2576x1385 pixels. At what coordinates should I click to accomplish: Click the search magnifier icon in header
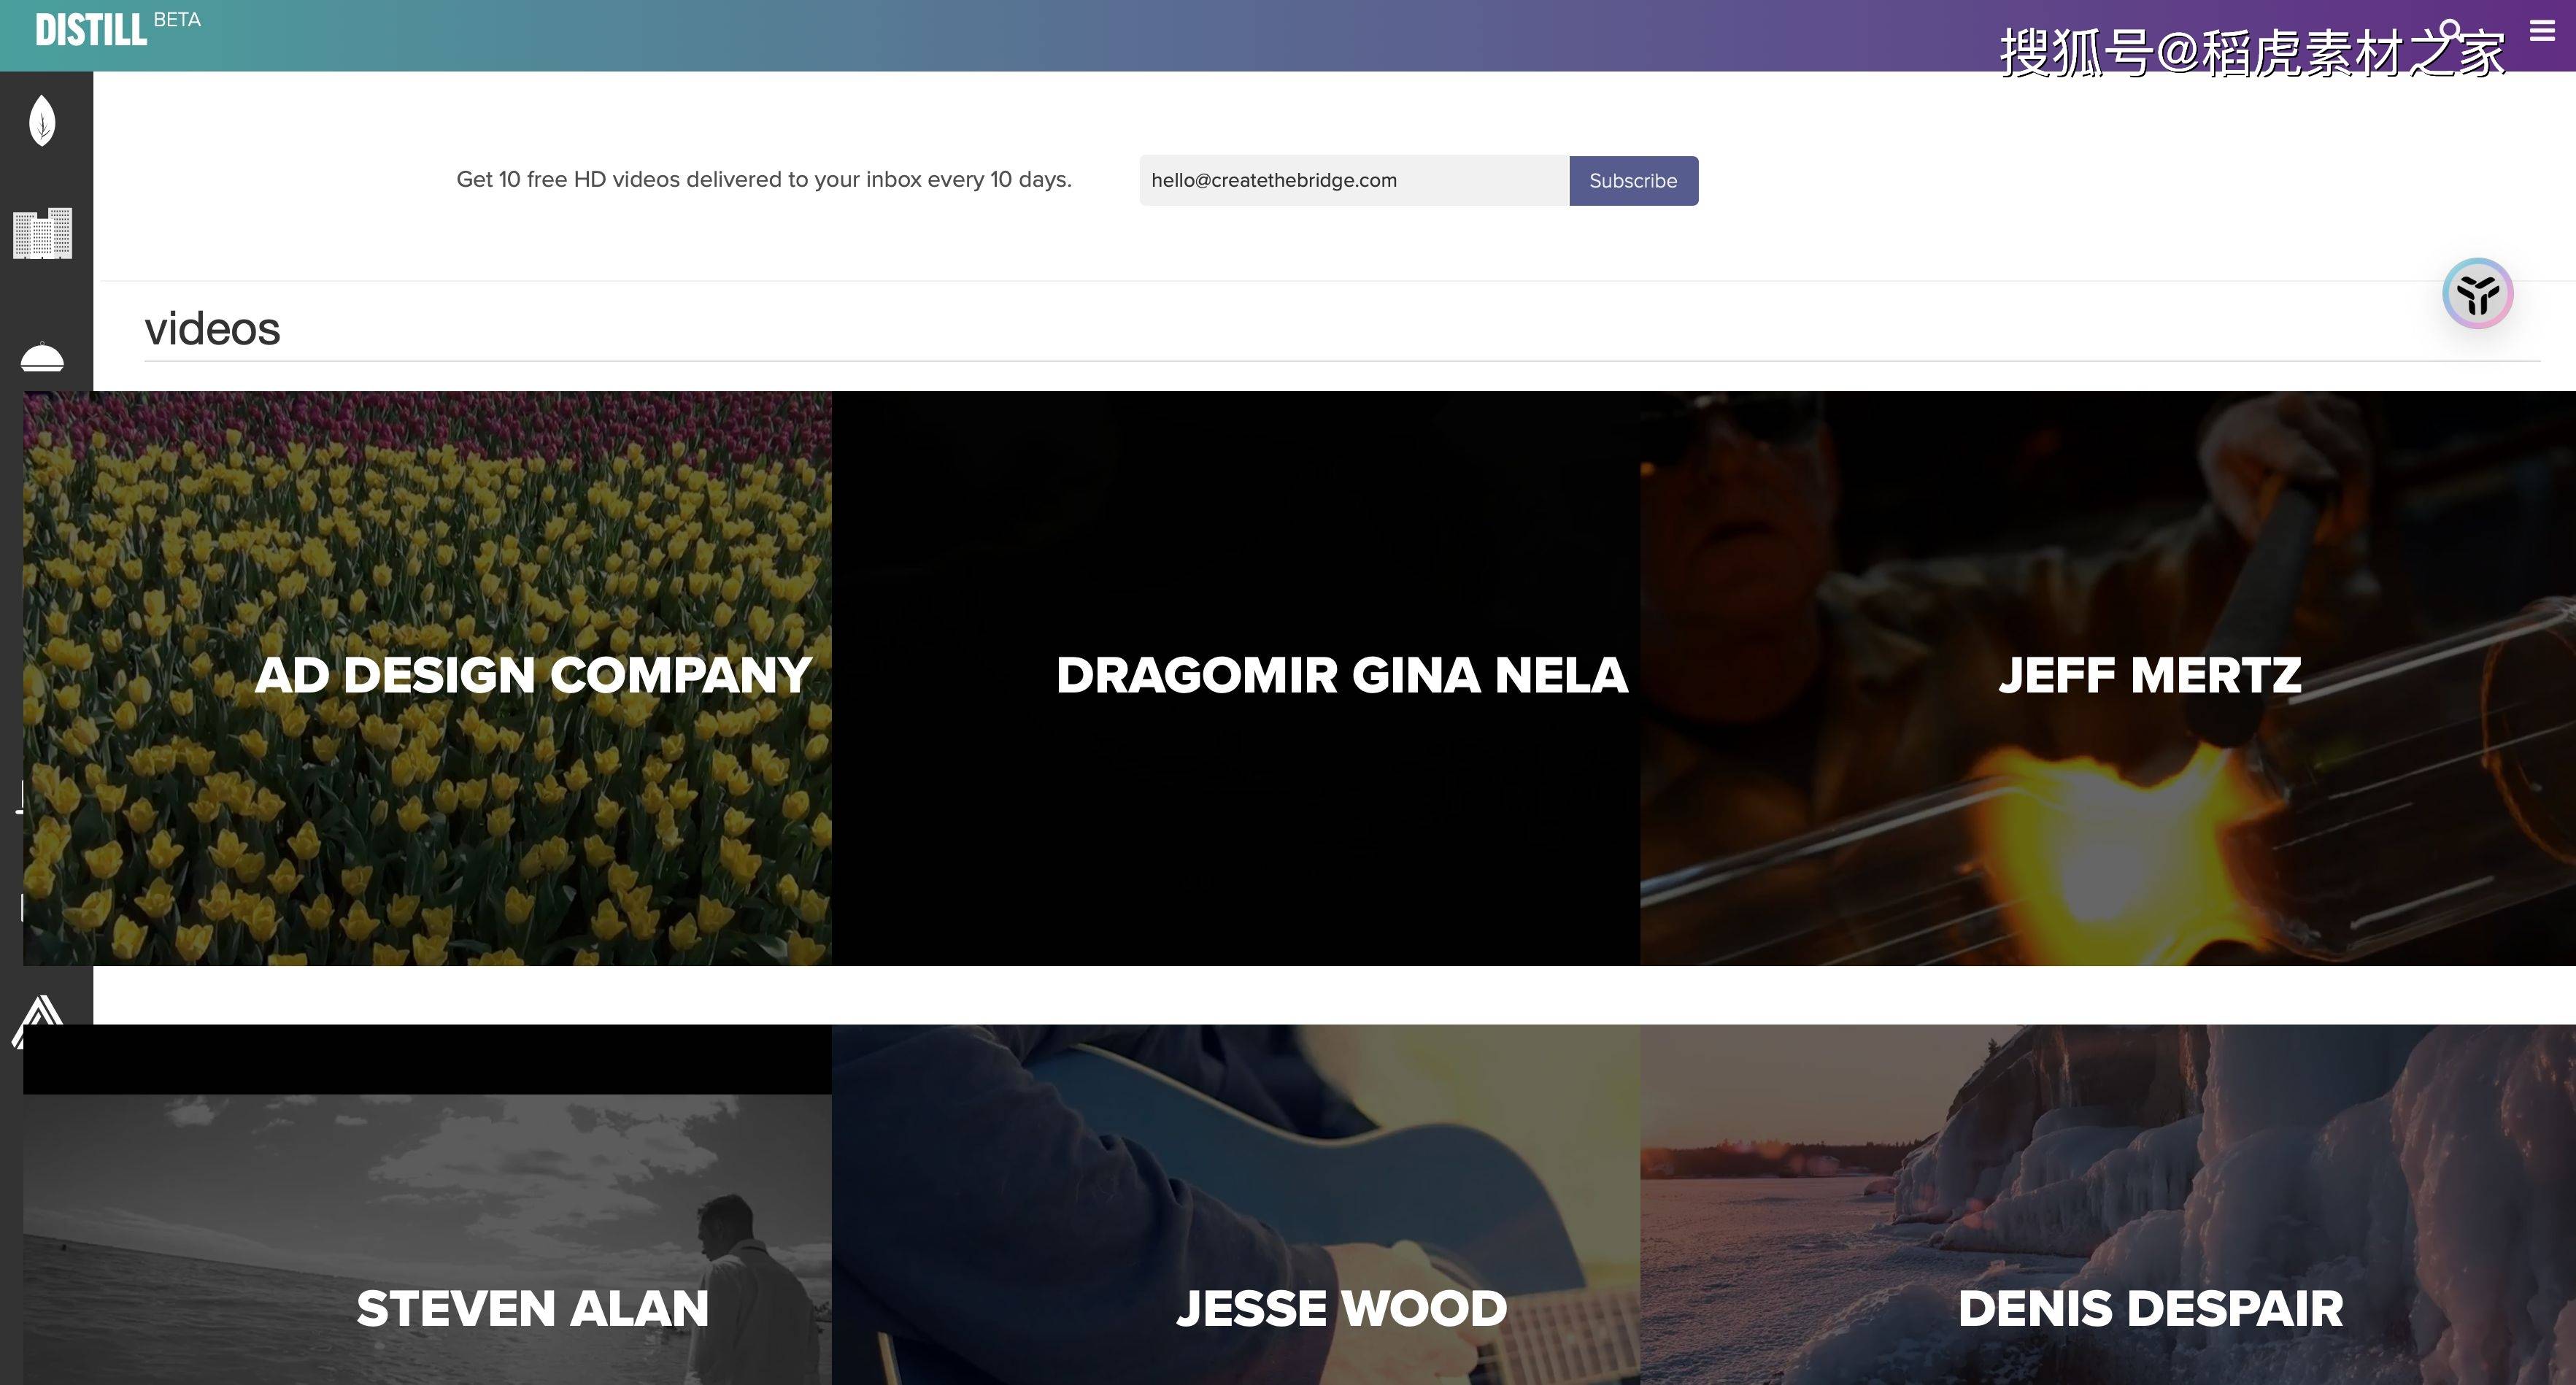click(2451, 31)
